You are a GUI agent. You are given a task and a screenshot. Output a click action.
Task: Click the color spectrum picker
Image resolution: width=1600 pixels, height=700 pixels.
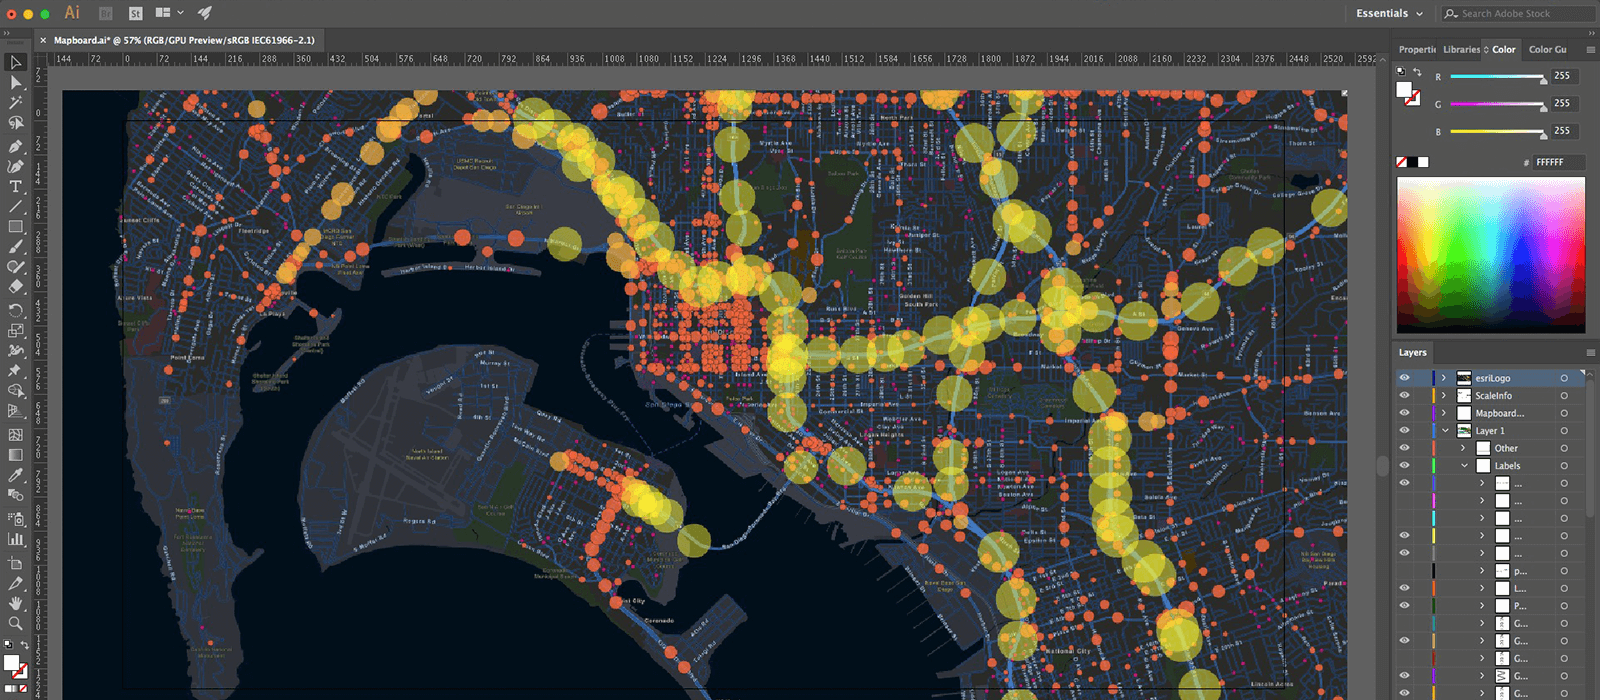[1490, 255]
